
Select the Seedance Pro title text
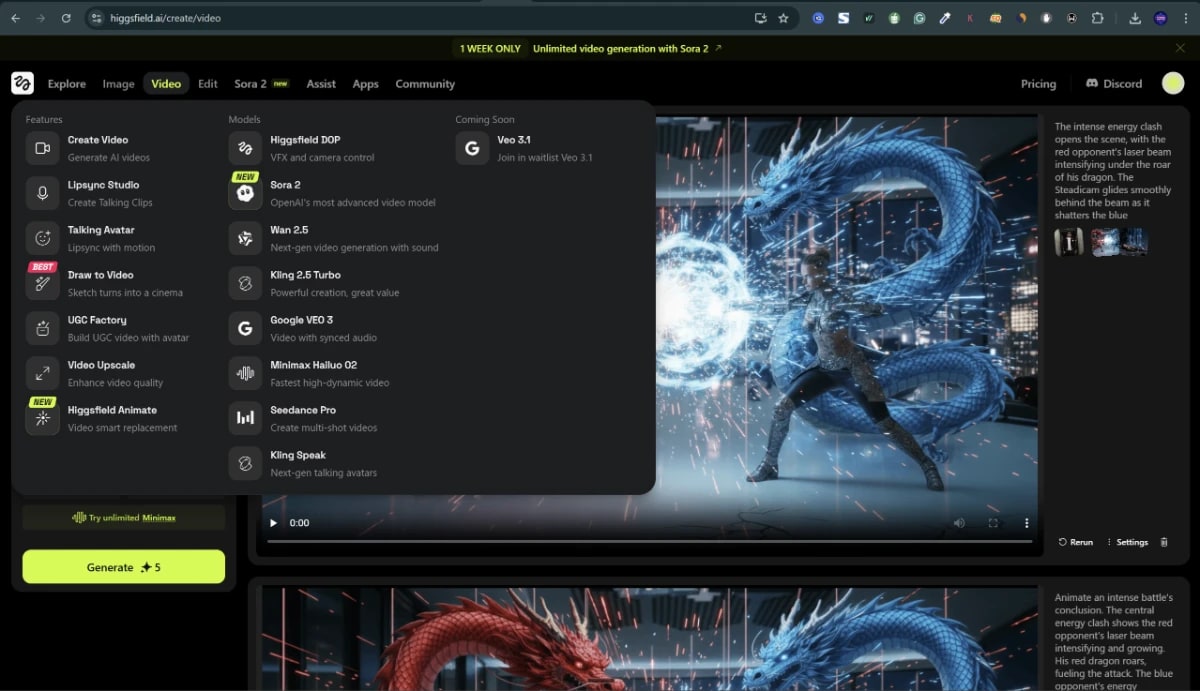click(x=303, y=410)
